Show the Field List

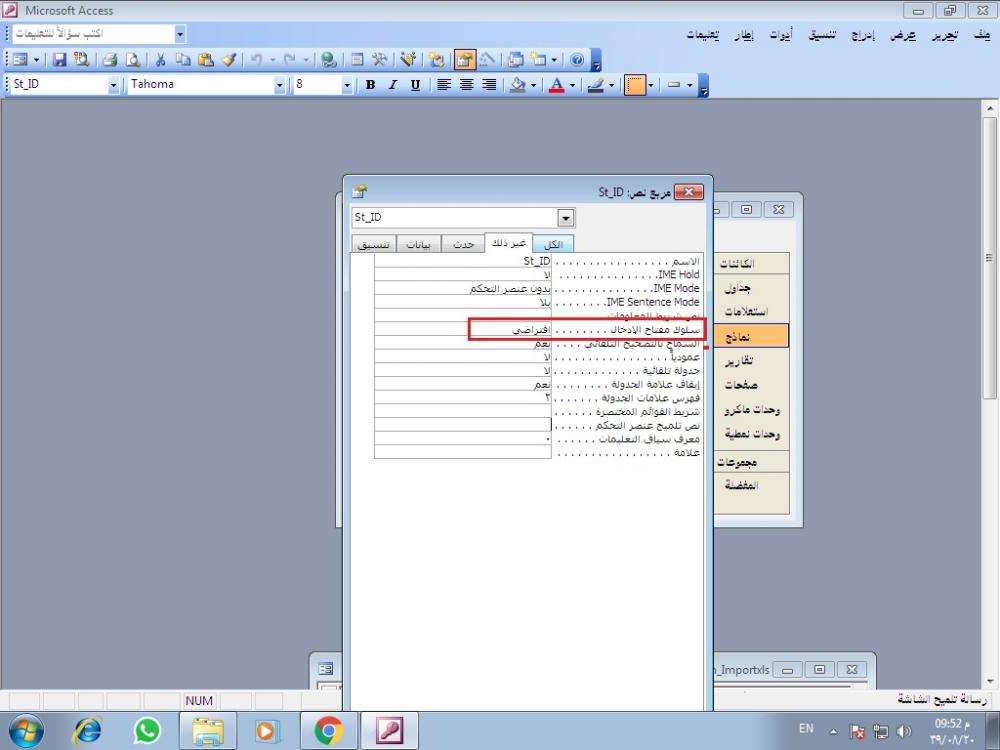tap(357, 60)
